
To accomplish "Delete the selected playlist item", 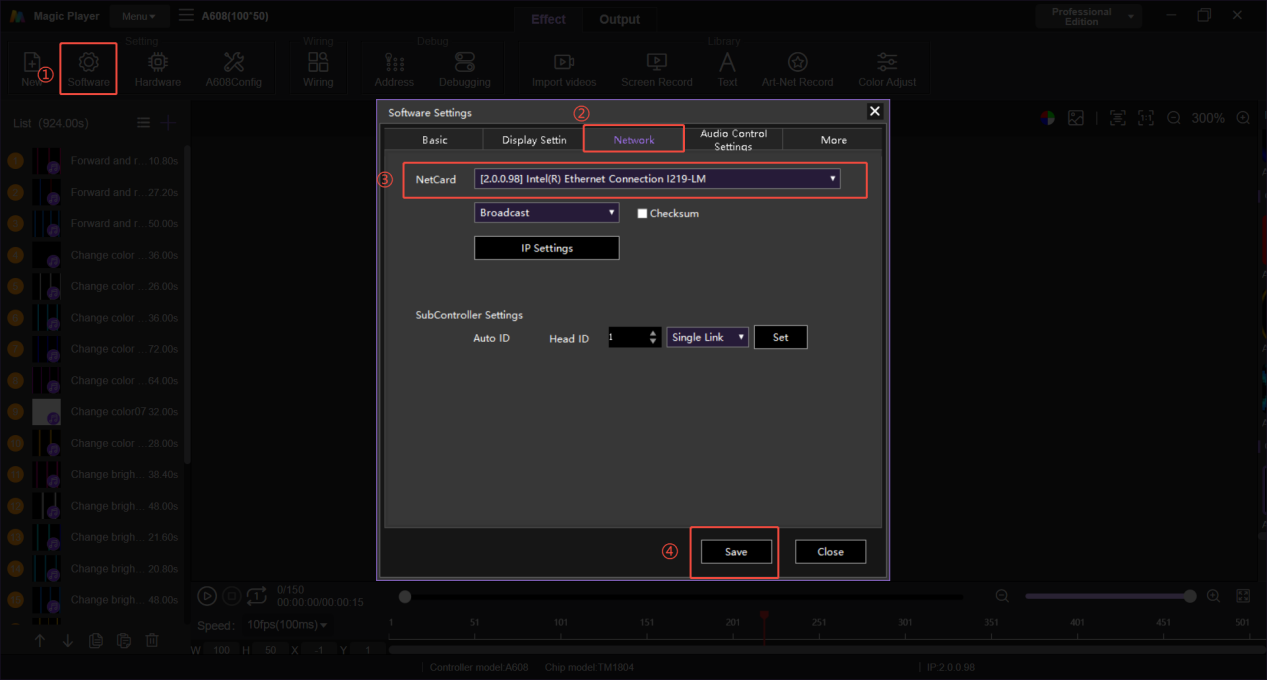I will point(152,641).
